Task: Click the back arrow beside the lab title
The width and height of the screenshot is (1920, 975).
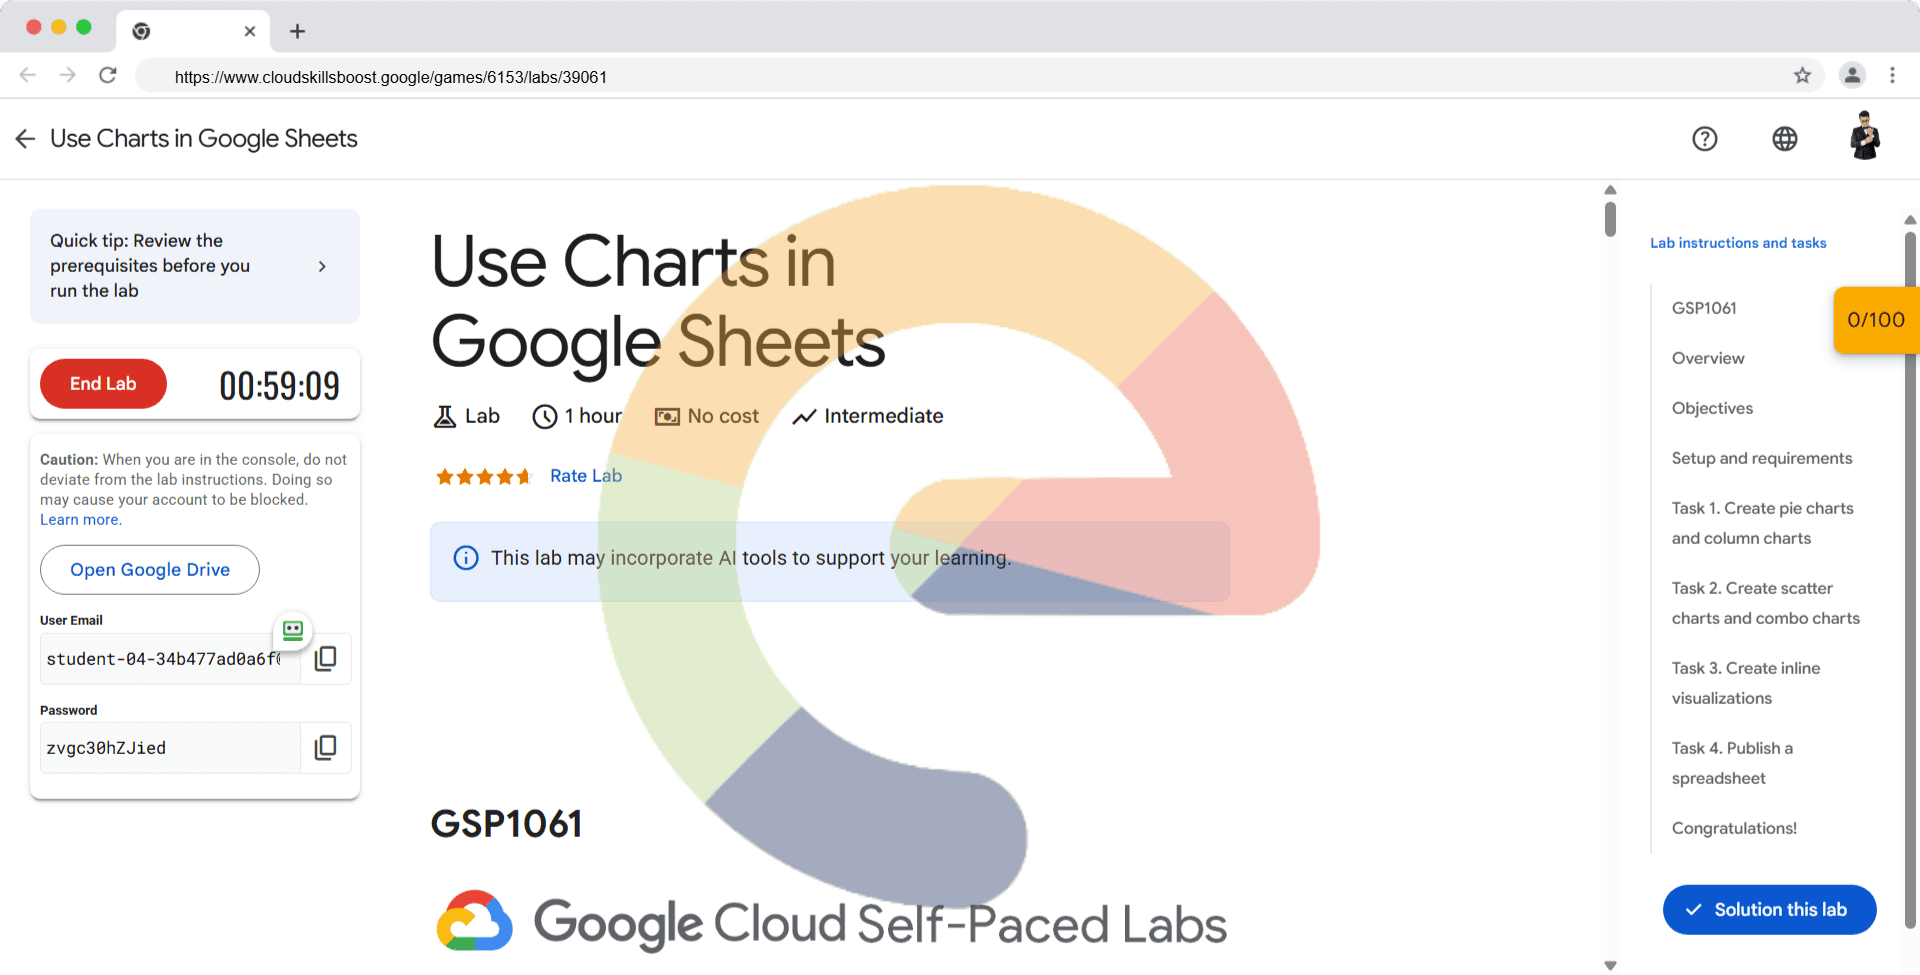Action: pos(26,139)
